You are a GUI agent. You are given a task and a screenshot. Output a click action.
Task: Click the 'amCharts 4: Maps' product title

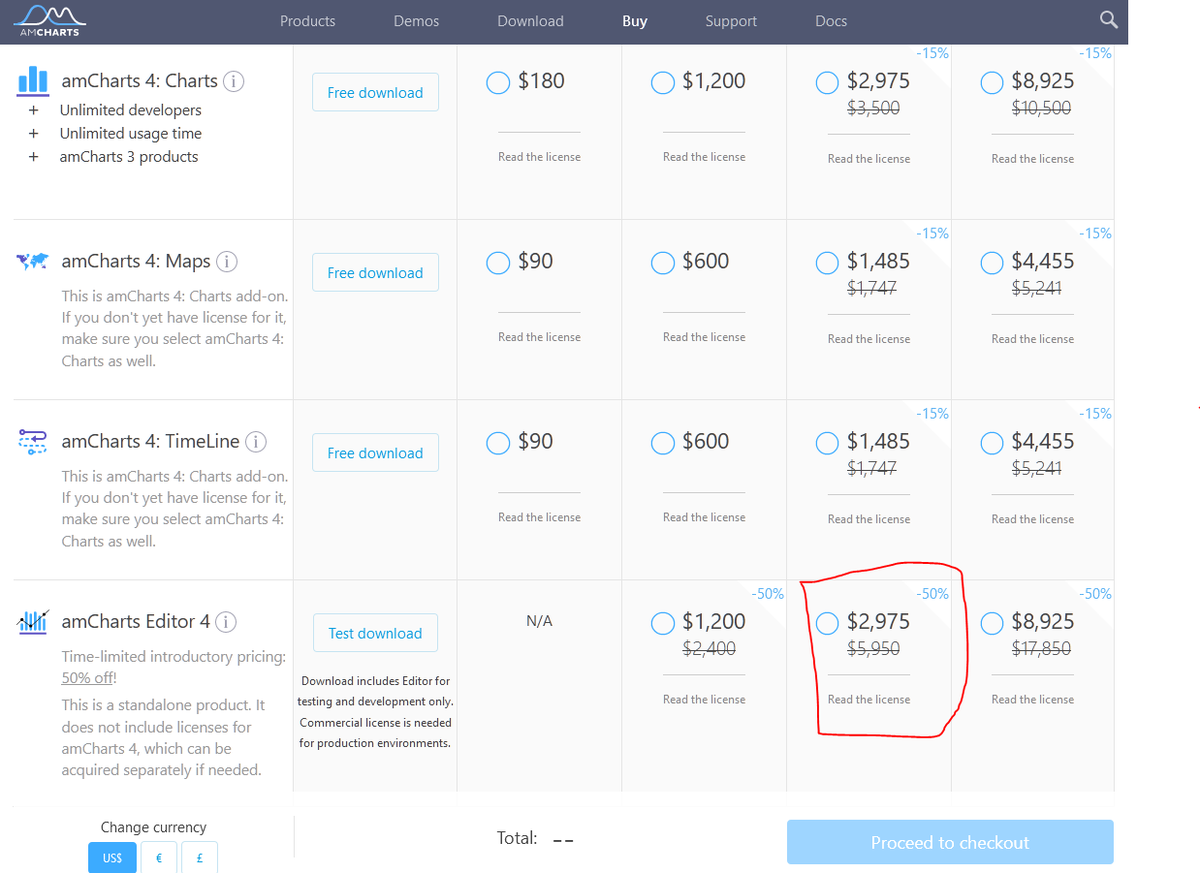(136, 261)
